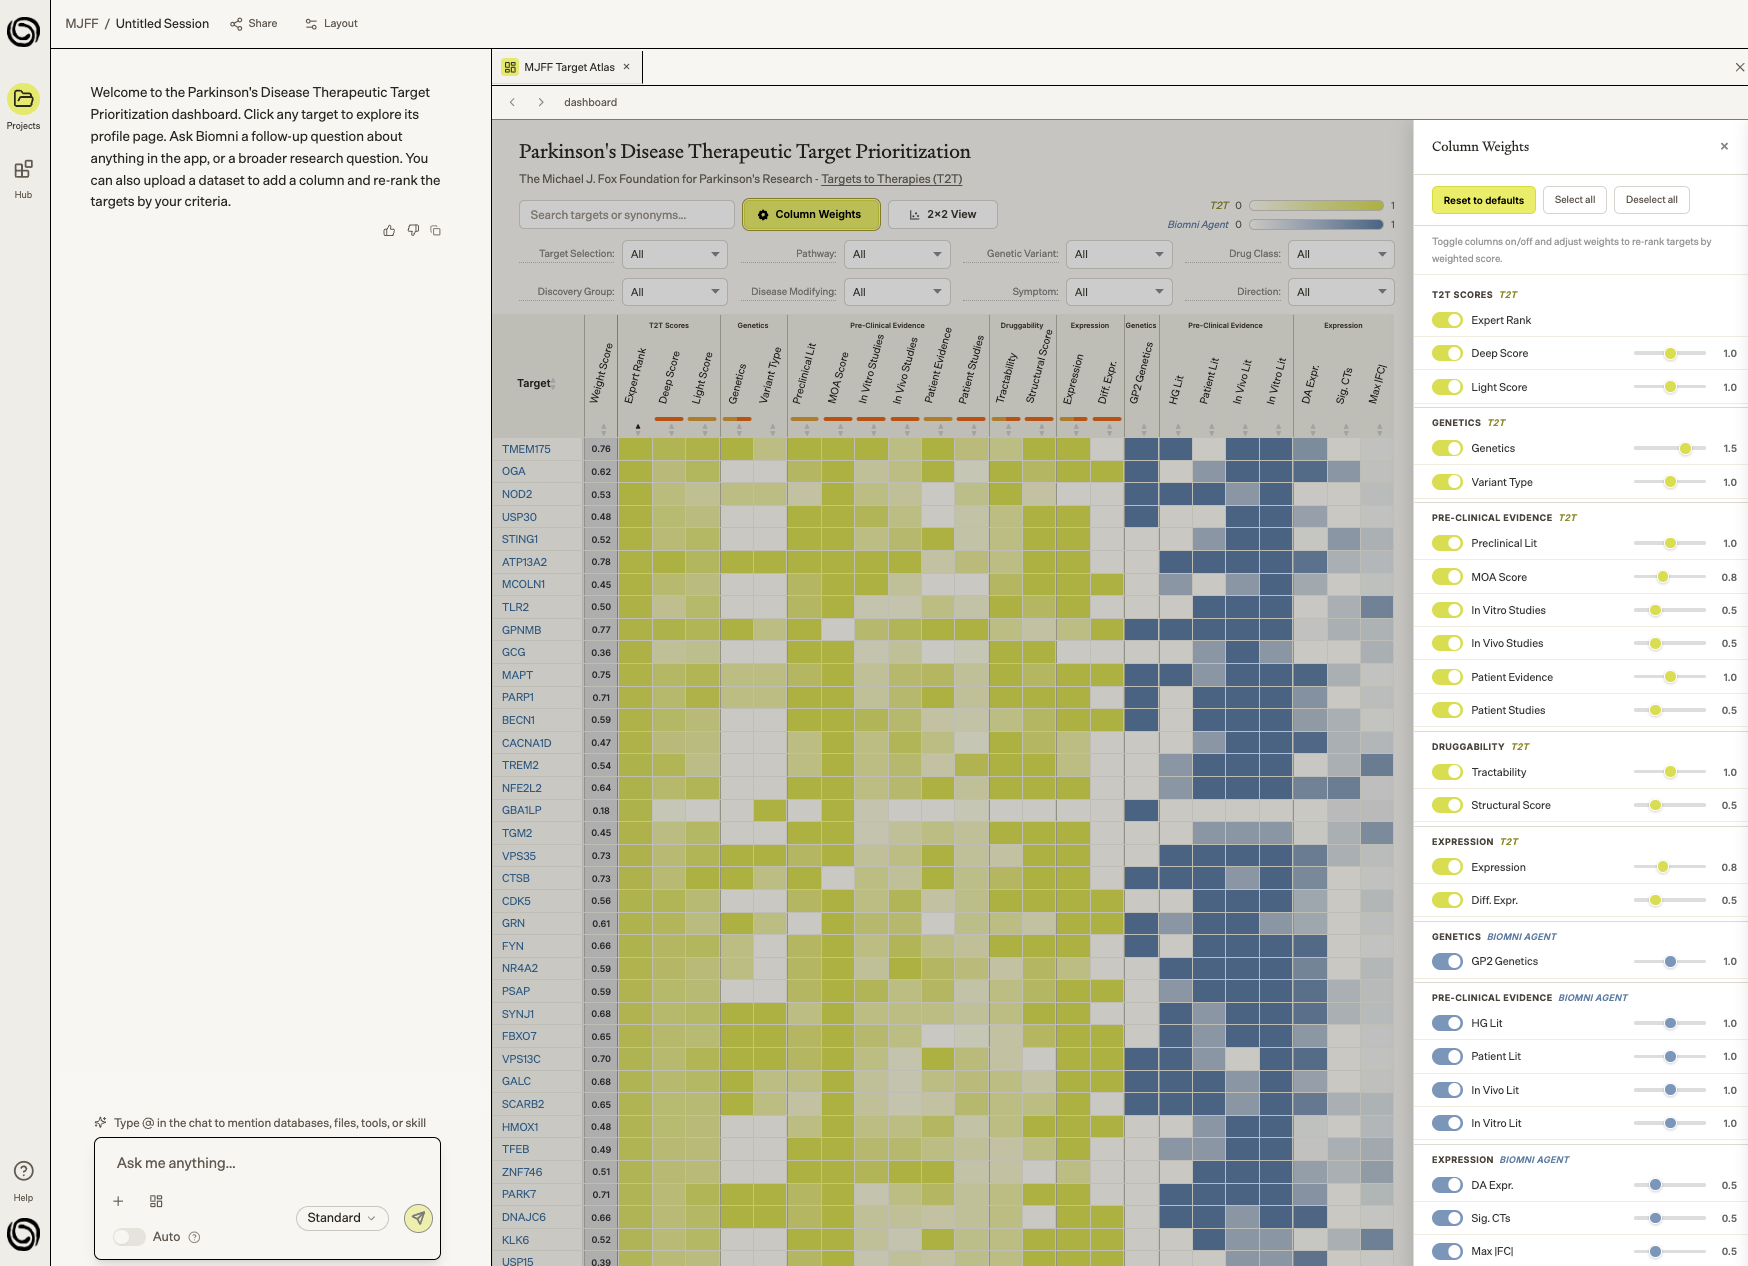Toggle the Genetics column switch
This screenshot has width=1748, height=1266.
(x=1447, y=448)
